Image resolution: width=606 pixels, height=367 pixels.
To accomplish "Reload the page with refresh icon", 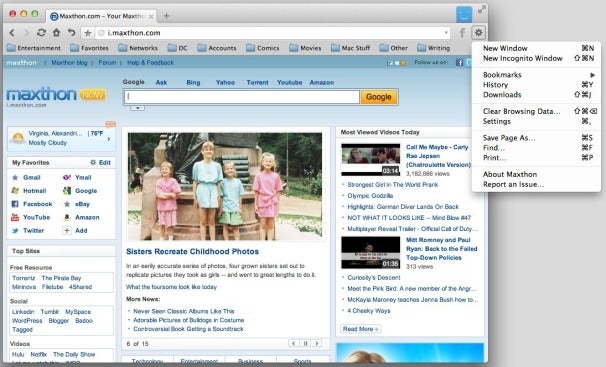I will point(41,33).
